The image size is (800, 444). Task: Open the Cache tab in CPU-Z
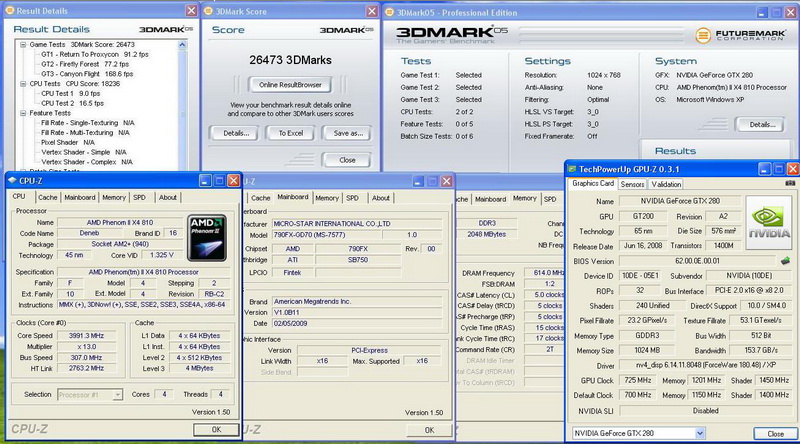(48, 197)
